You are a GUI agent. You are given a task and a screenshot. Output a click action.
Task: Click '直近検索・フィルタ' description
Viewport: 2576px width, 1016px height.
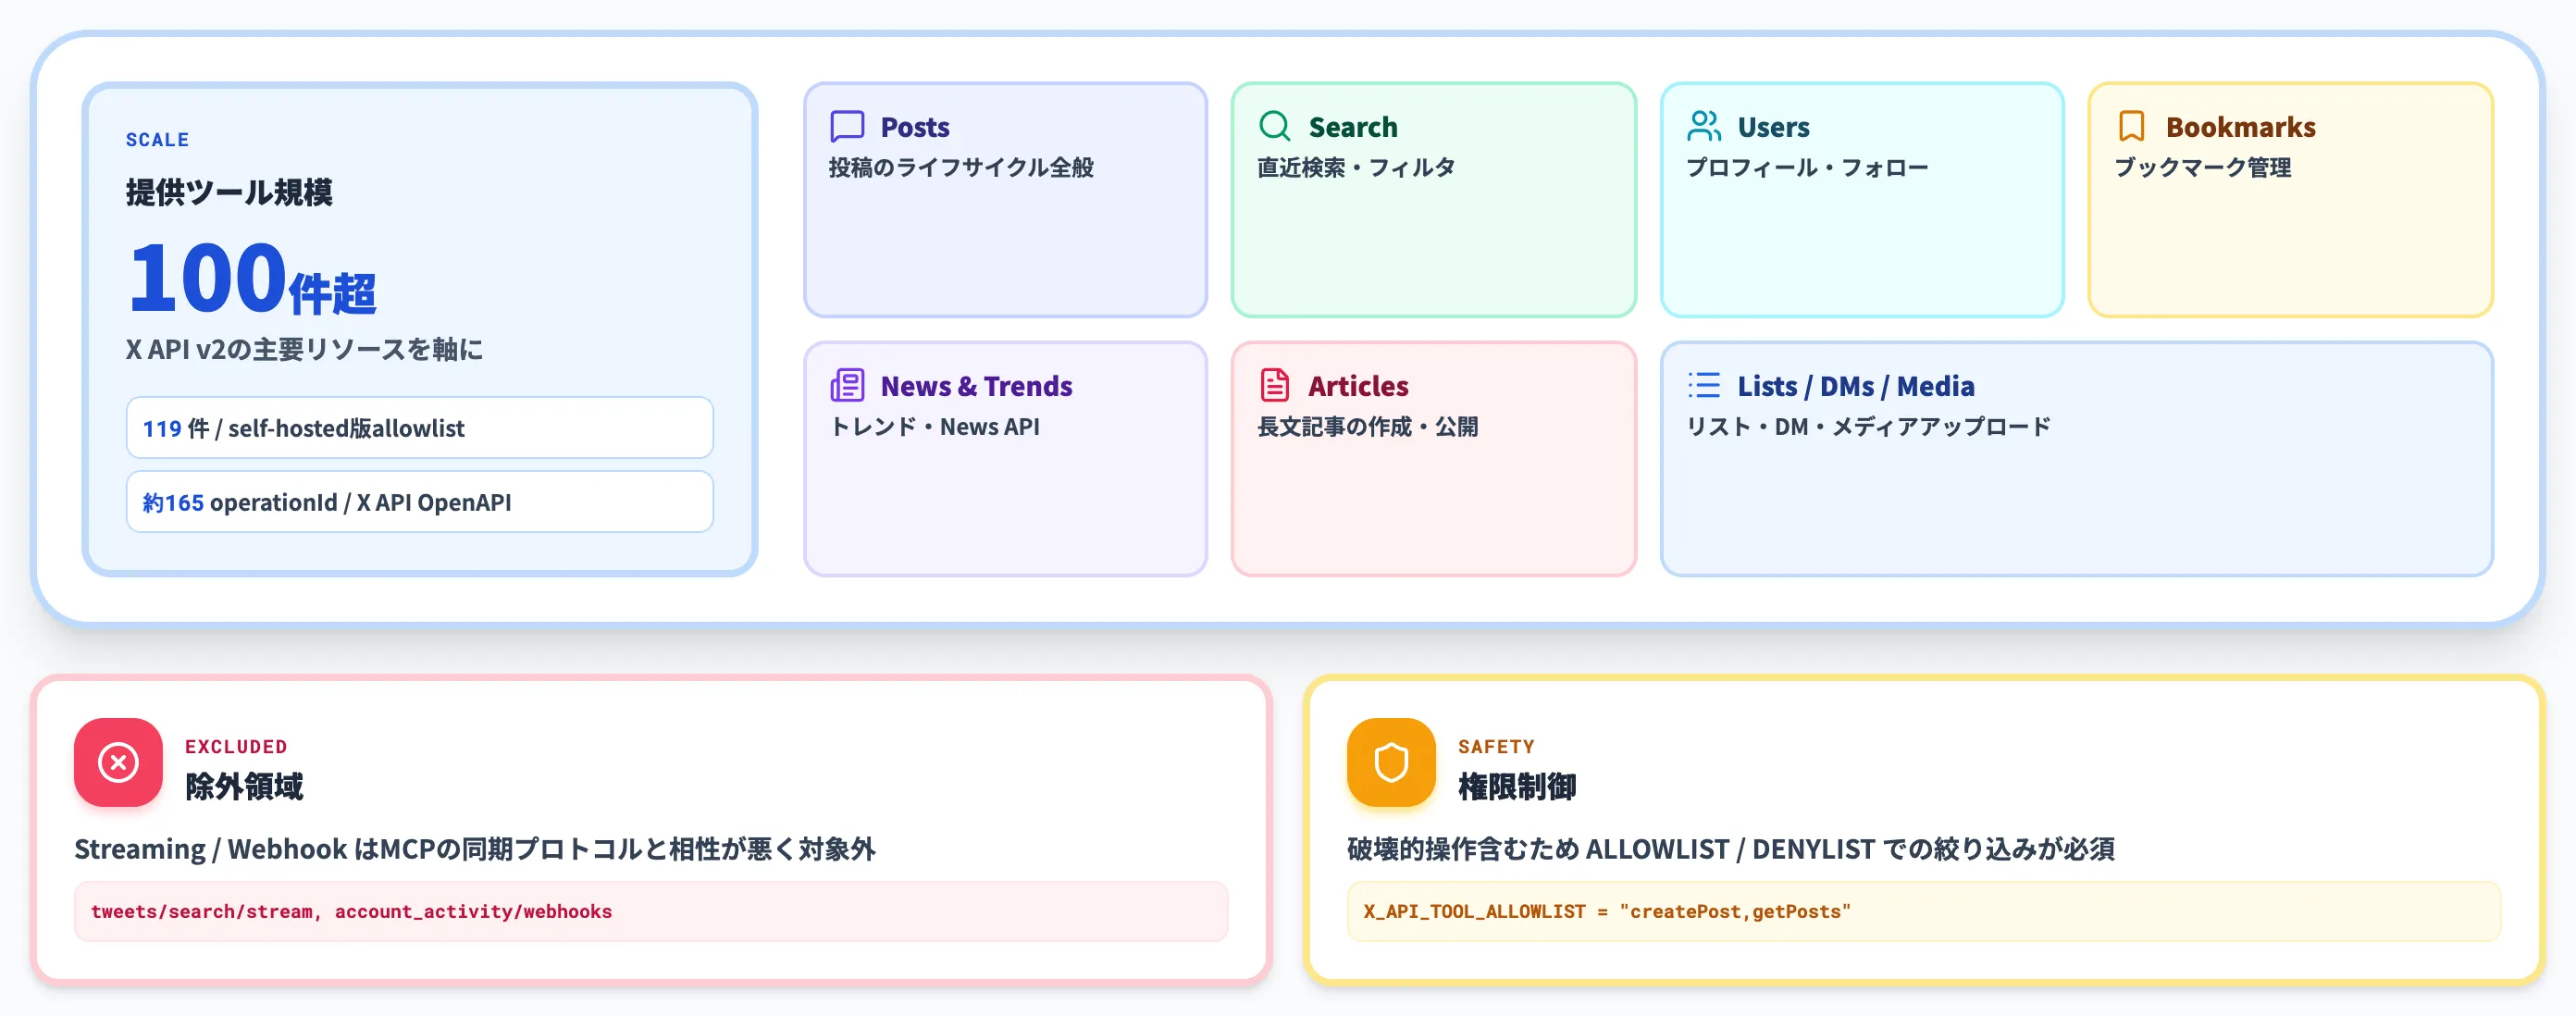[x=1356, y=167]
